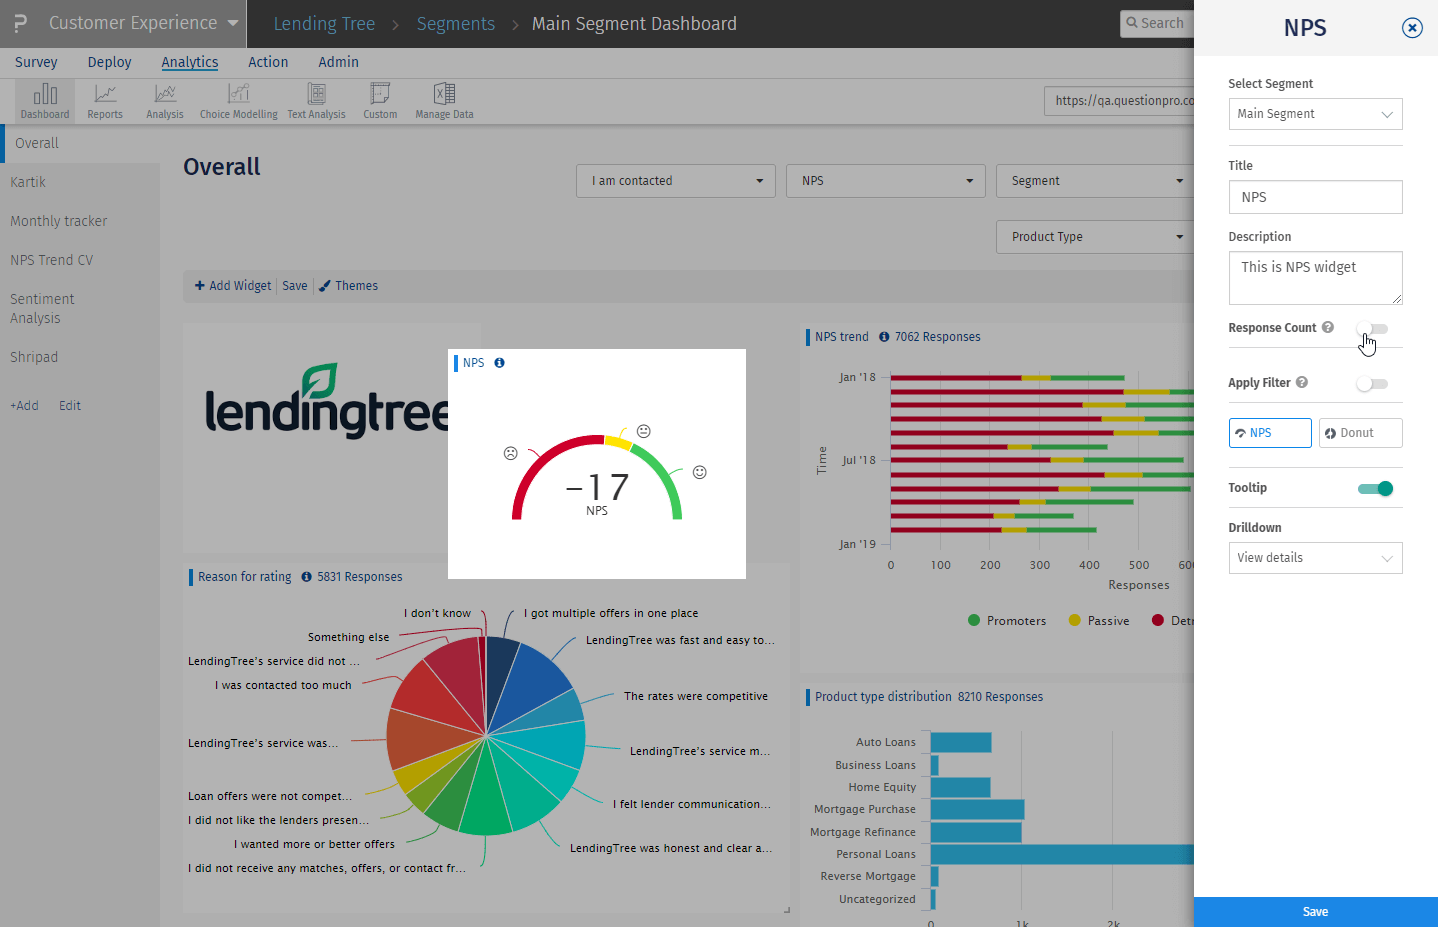Screen dimensions: 1438x927
Task: Open the Custom analytics tool
Action: click(380, 101)
